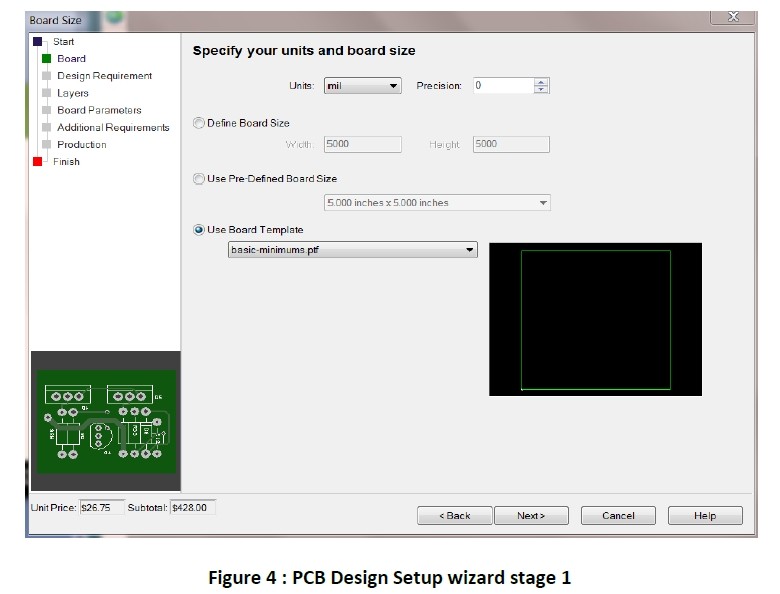Click inside the Precision value field
The height and width of the screenshot is (594, 780).
pos(502,86)
